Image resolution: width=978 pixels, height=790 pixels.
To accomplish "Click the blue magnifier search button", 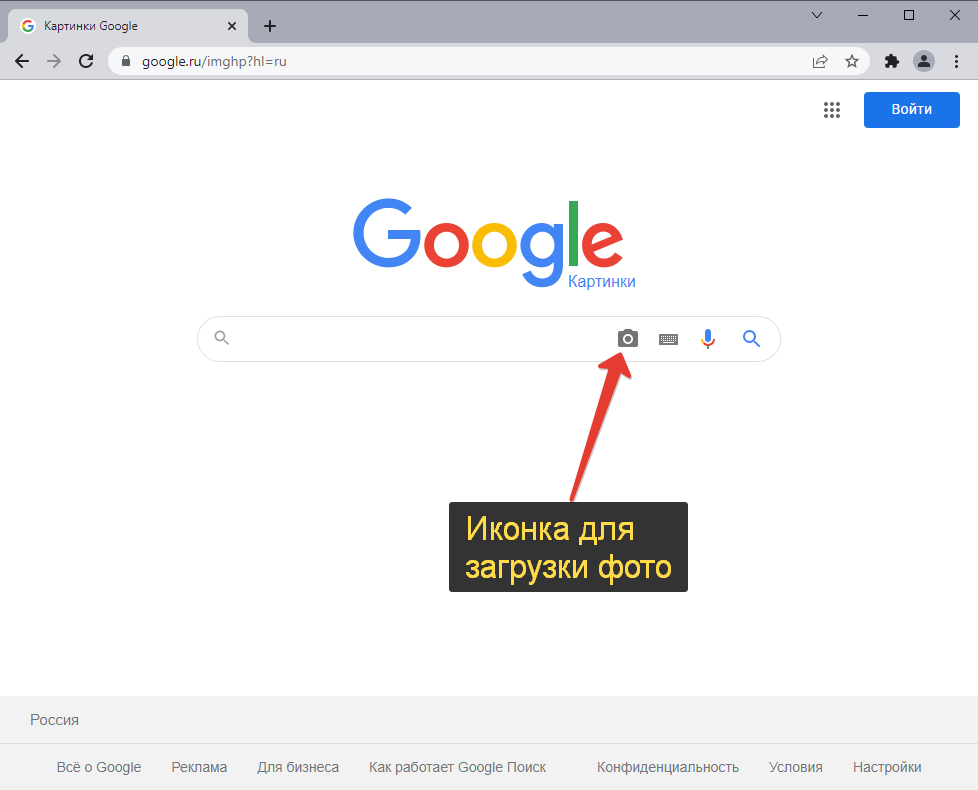I will coord(751,339).
